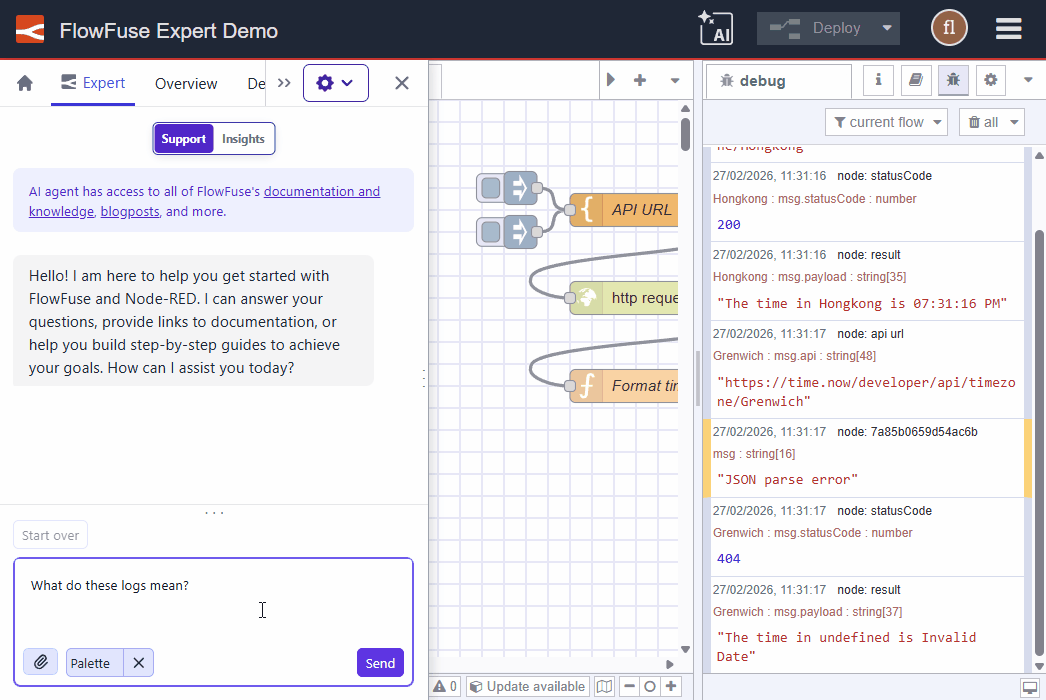Open the navigator map icon in status bar
1046x700 pixels.
click(604, 687)
